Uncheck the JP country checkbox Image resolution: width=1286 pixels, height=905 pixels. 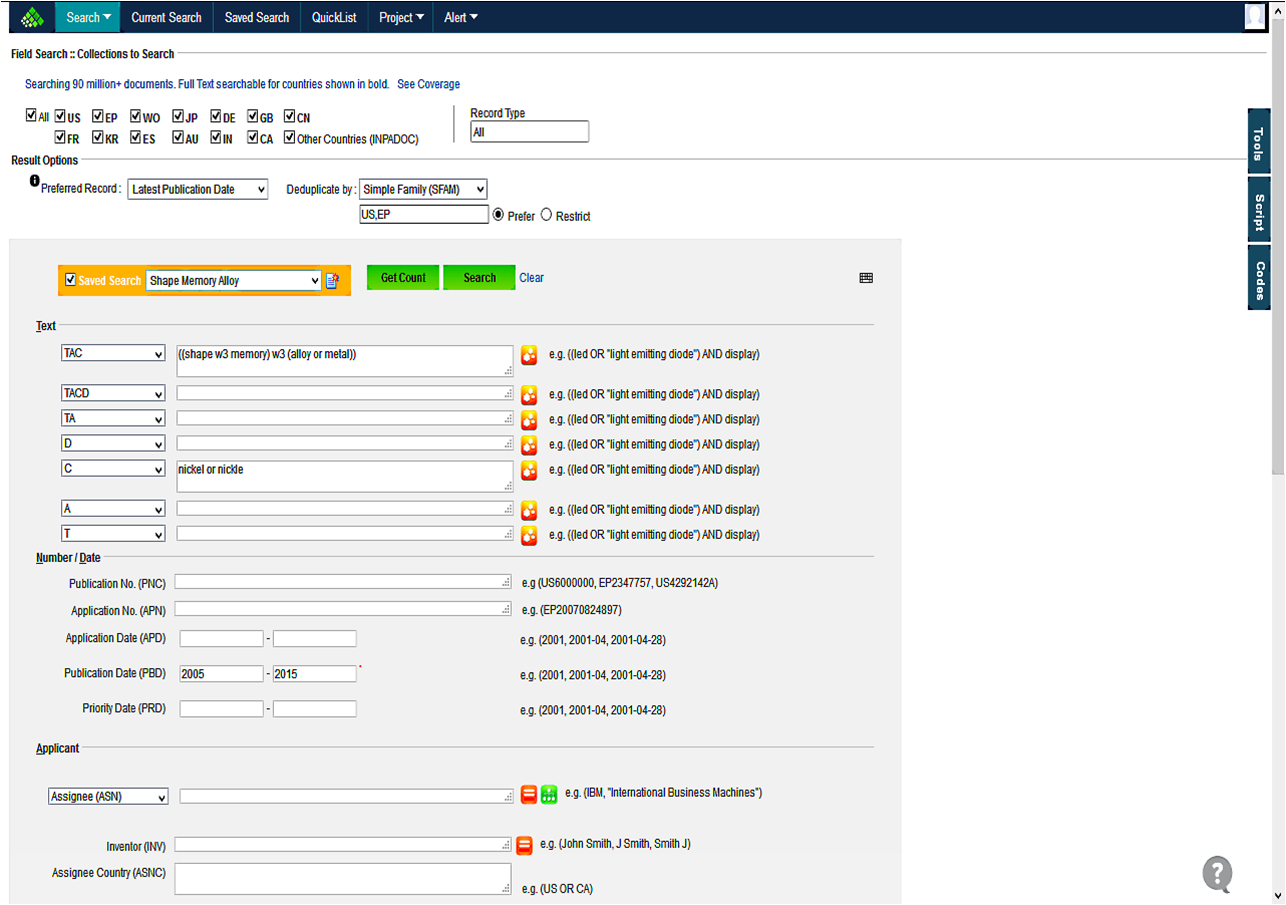178,117
